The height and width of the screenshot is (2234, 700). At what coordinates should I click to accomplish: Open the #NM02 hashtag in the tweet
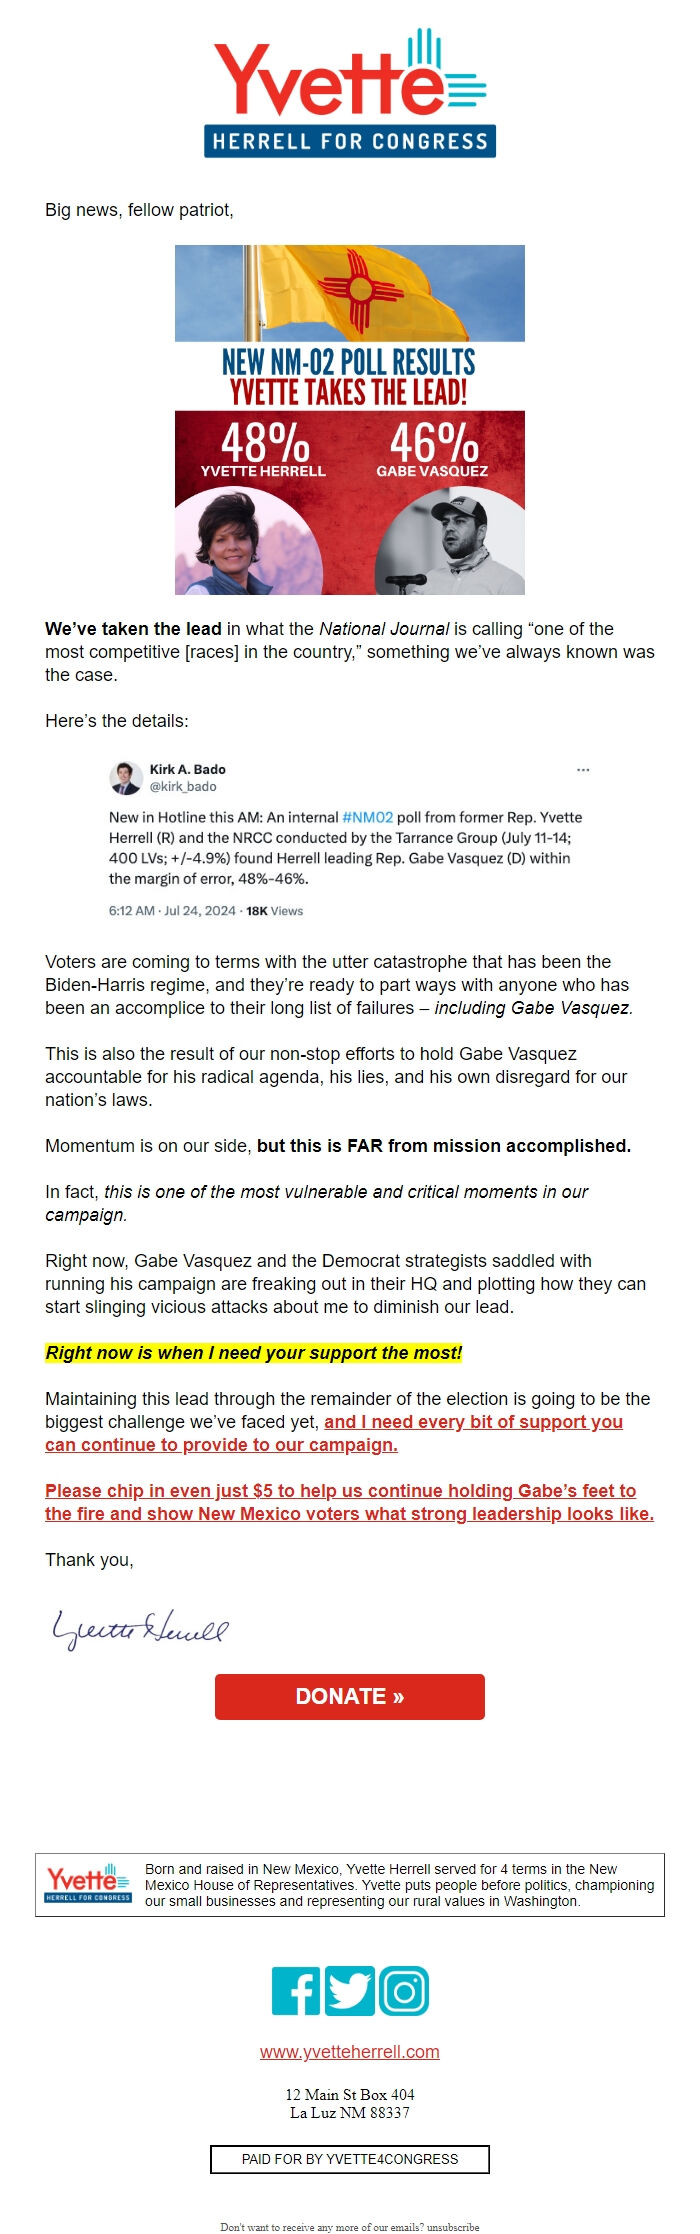(368, 817)
